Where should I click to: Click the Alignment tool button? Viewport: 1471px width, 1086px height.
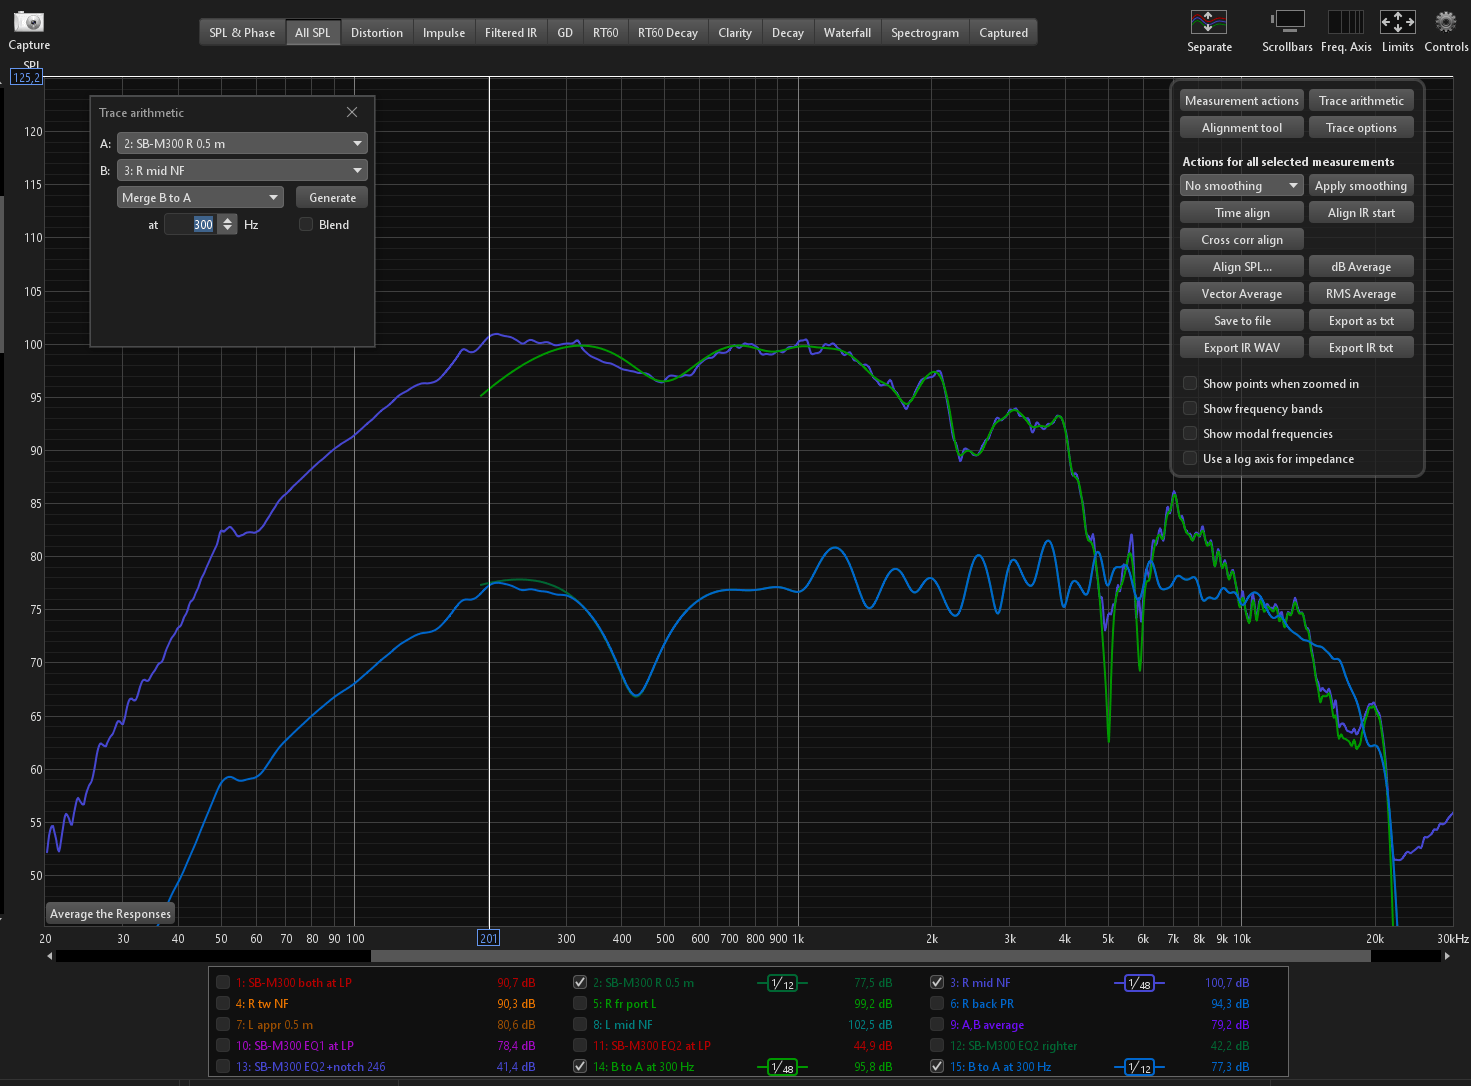point(1242,127)
